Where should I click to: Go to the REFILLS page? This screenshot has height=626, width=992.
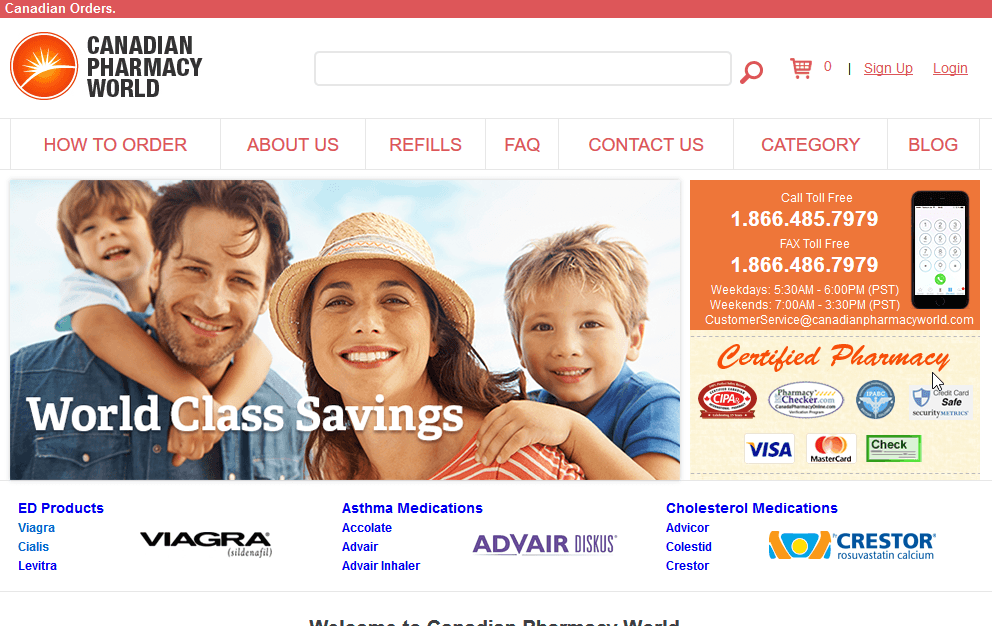tap(425, 144)
